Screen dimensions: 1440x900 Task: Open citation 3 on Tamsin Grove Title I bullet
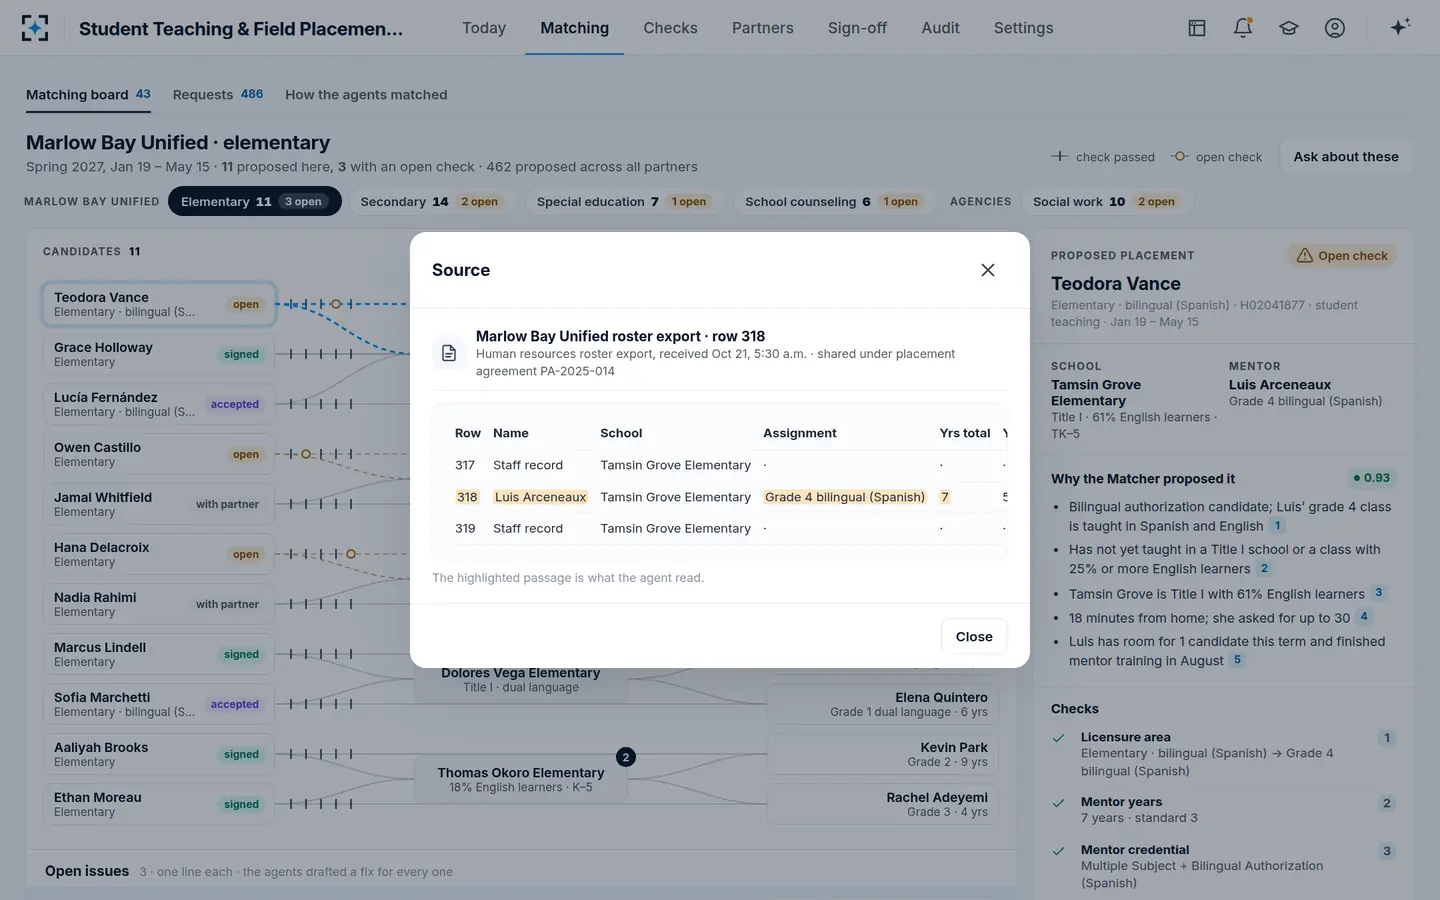(1378, 593)
